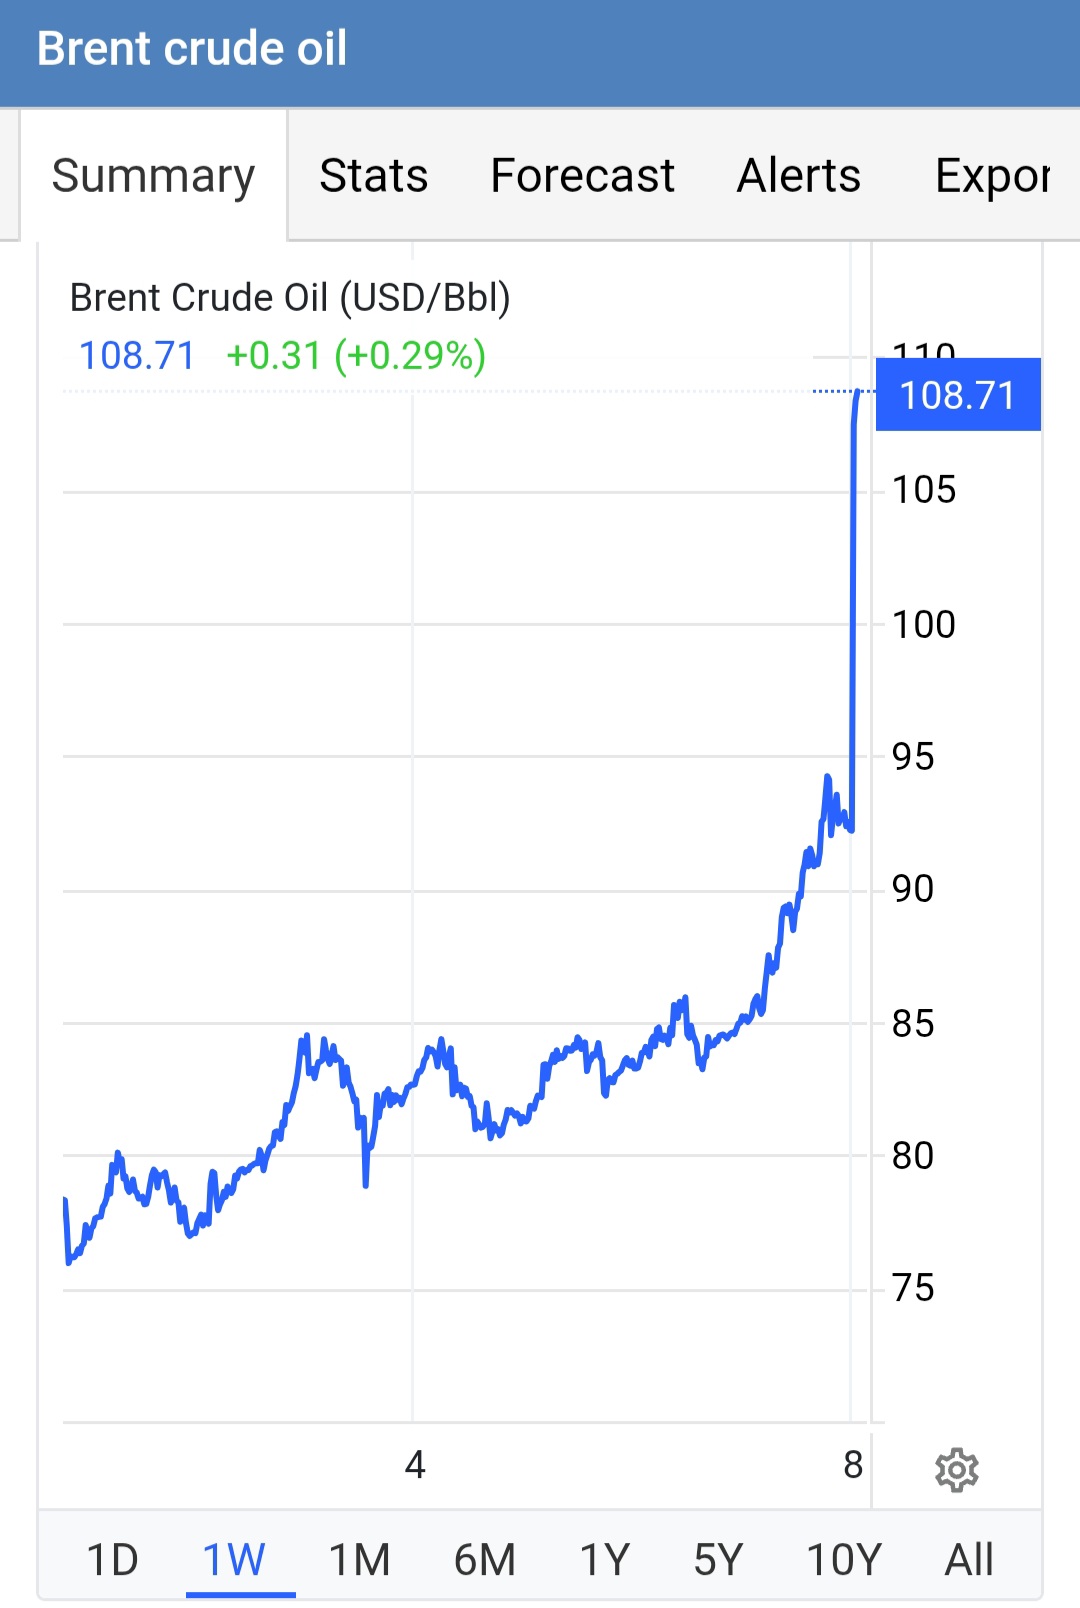Switch to the Summary tab
Viewport: 1080px width, 1608px height.
click(x=153, y=176)
